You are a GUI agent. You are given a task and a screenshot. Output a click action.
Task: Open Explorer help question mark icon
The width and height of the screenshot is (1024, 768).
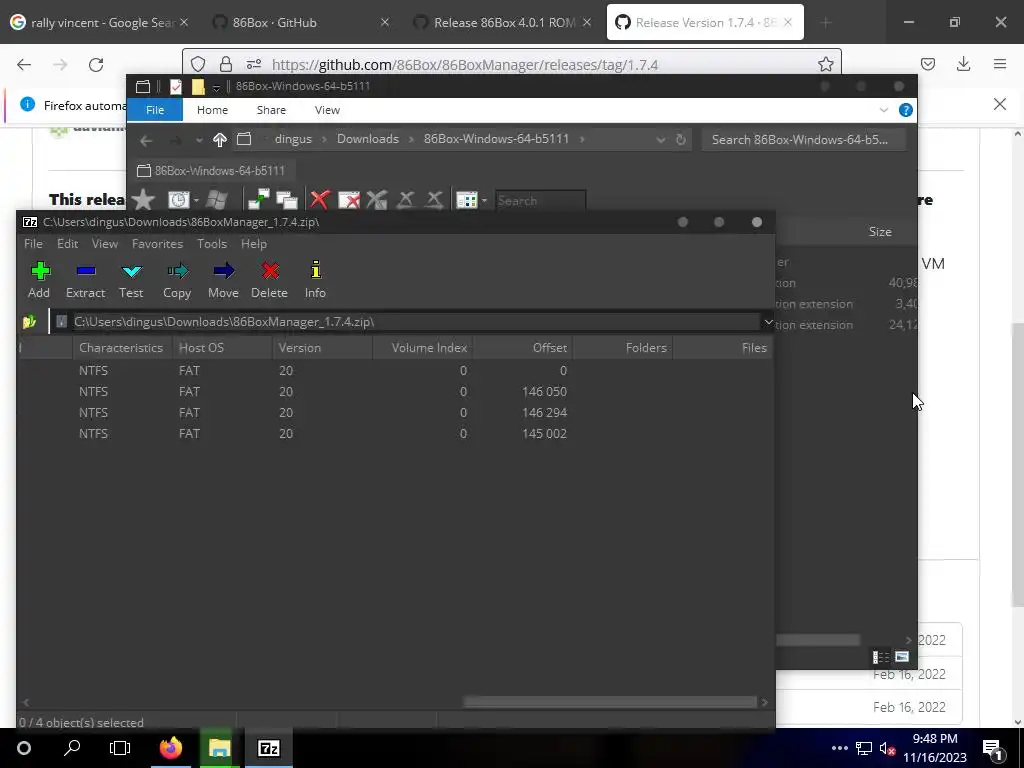coord(905,110)
